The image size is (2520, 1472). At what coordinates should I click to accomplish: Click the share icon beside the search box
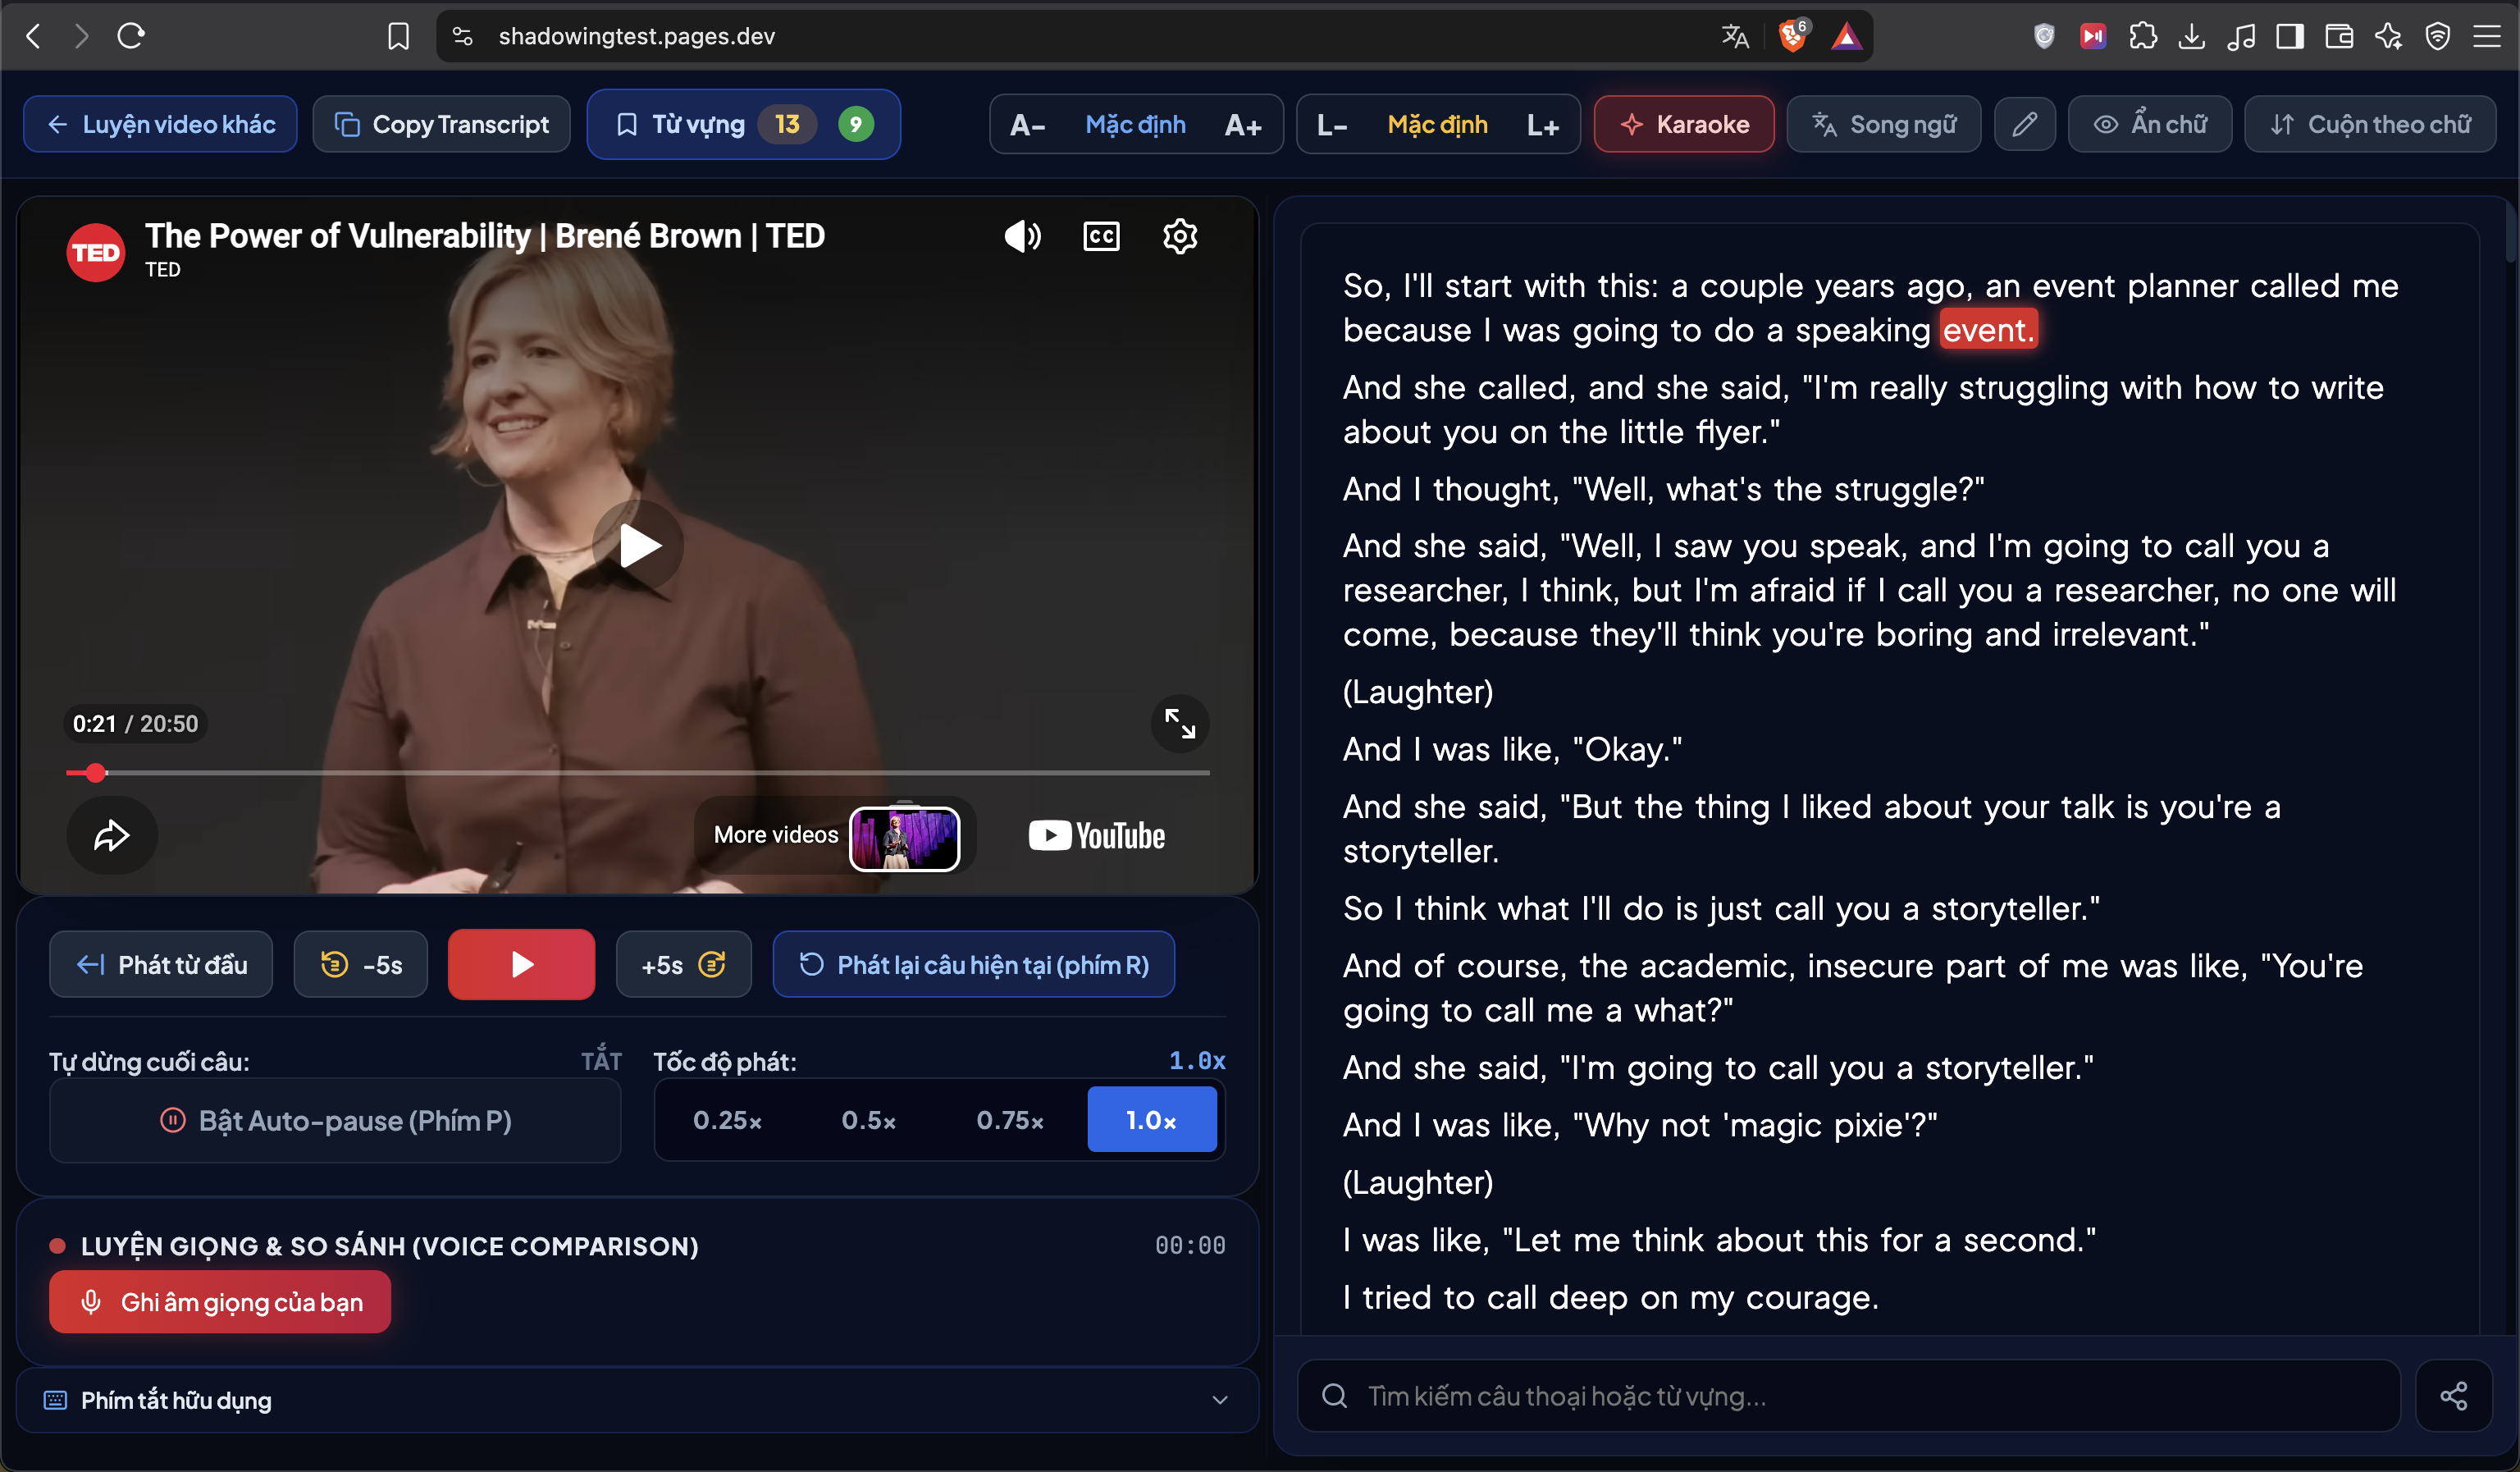[x=2454, y=1396]
